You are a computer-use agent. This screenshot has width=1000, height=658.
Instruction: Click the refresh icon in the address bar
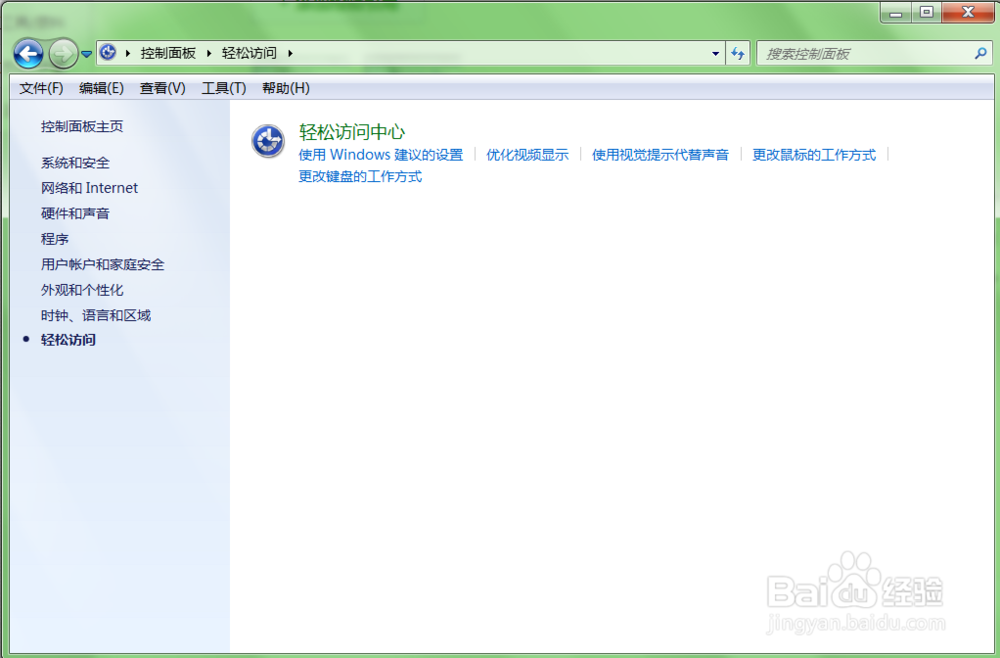coord(737,53)
